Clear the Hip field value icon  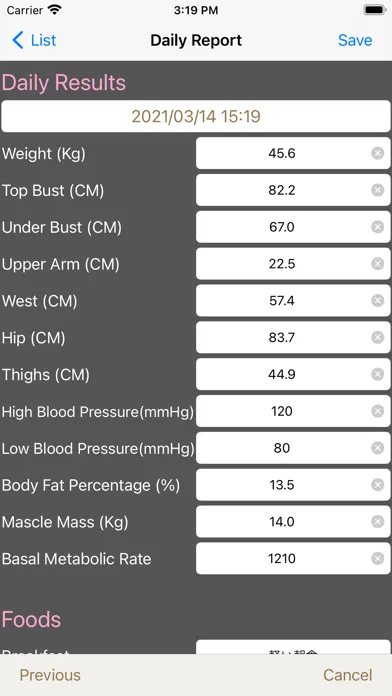click(x=377, y=338)
